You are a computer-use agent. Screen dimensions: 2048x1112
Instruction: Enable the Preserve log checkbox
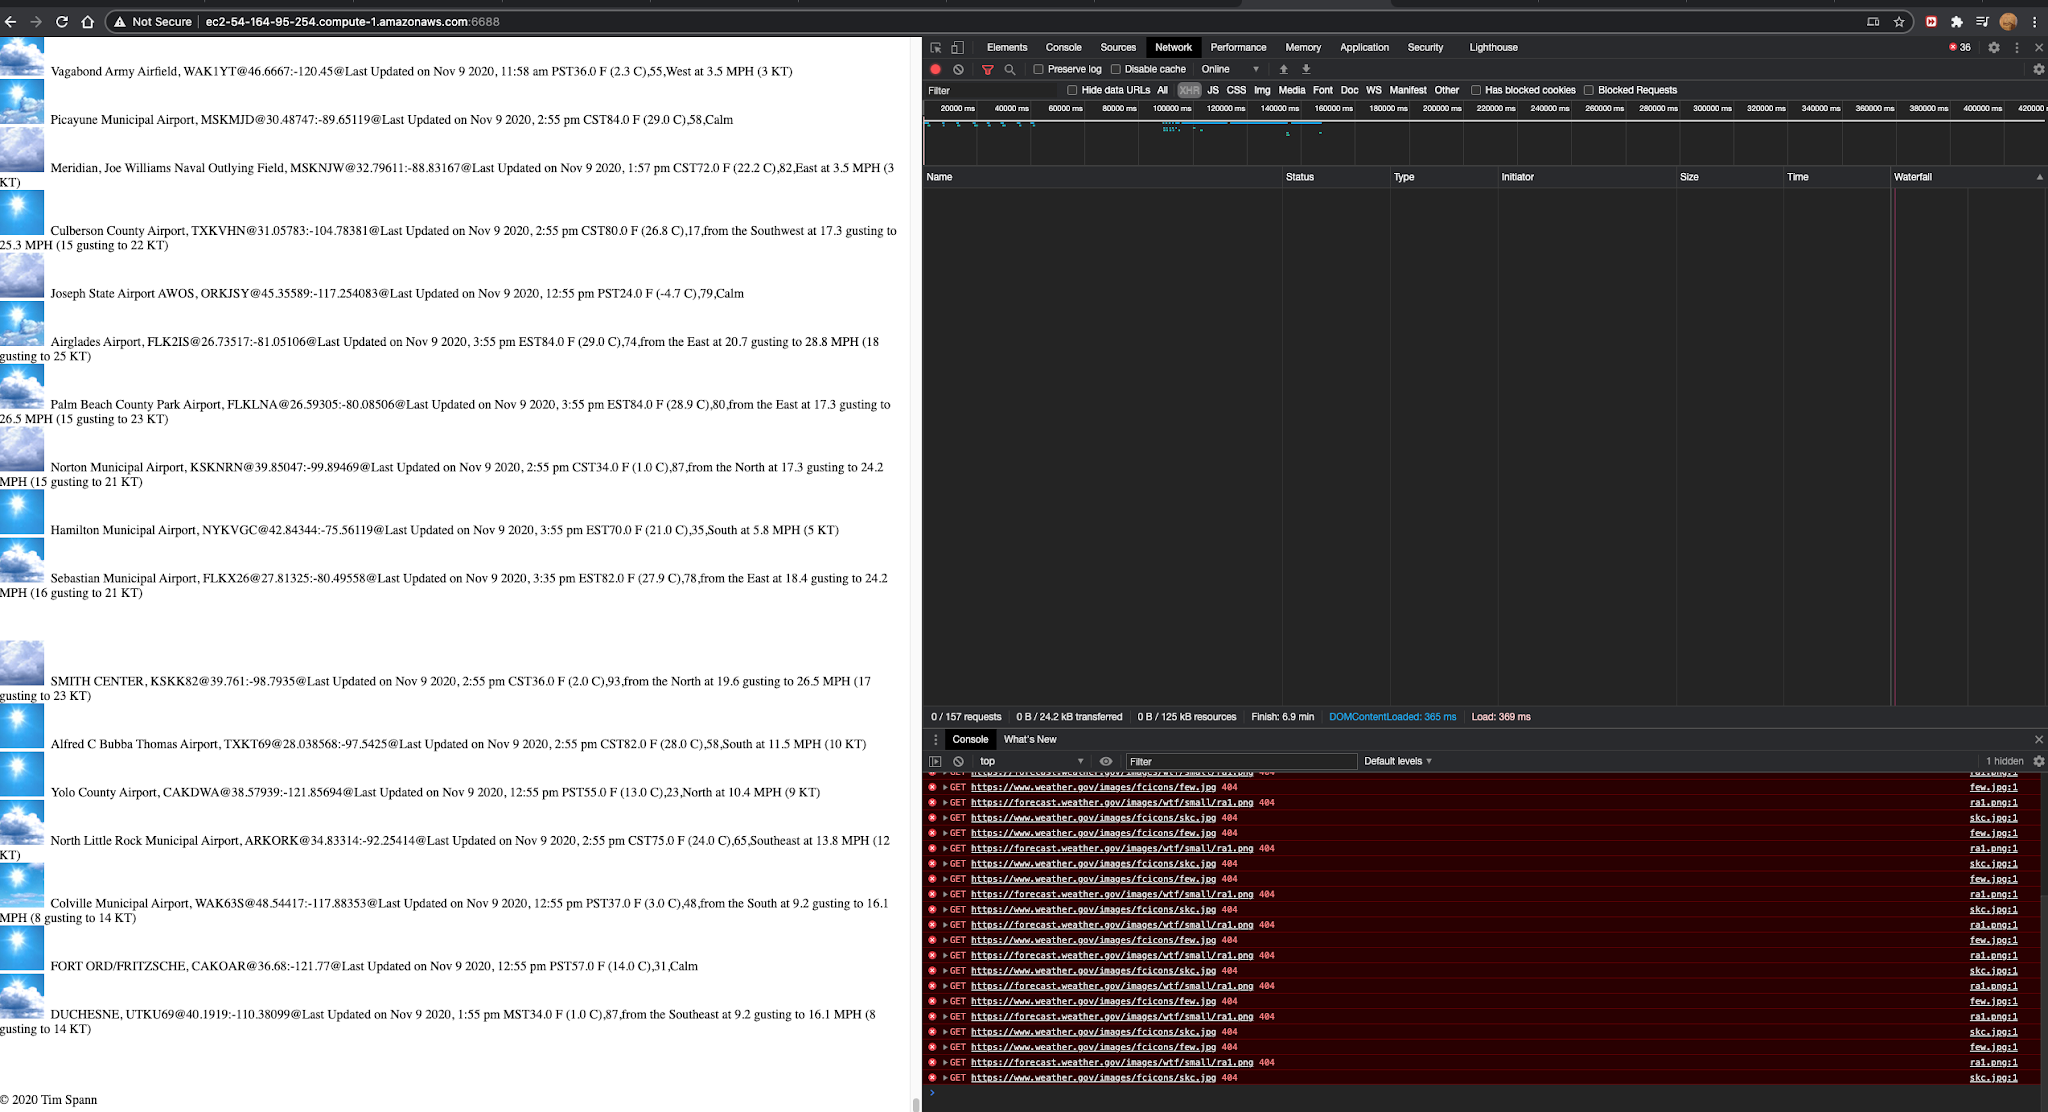[x=1038, y=69]
